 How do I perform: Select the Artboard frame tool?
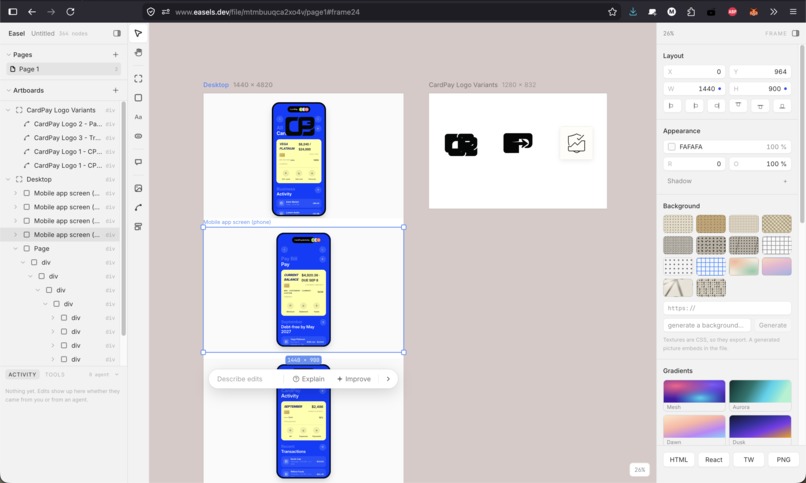point(138,79)
